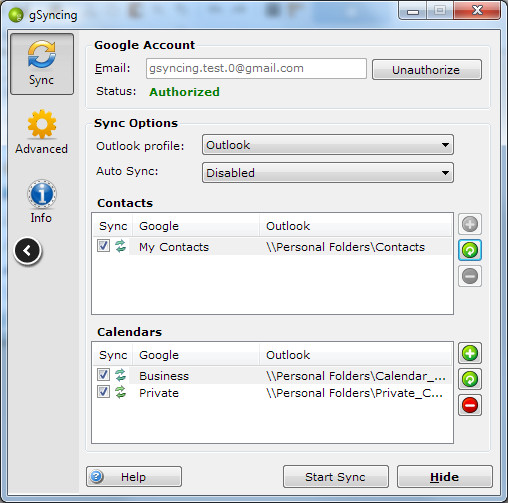The image size is (508, 503).
Task: Select the My Contacts row text
Action: [x=174, y=247]
